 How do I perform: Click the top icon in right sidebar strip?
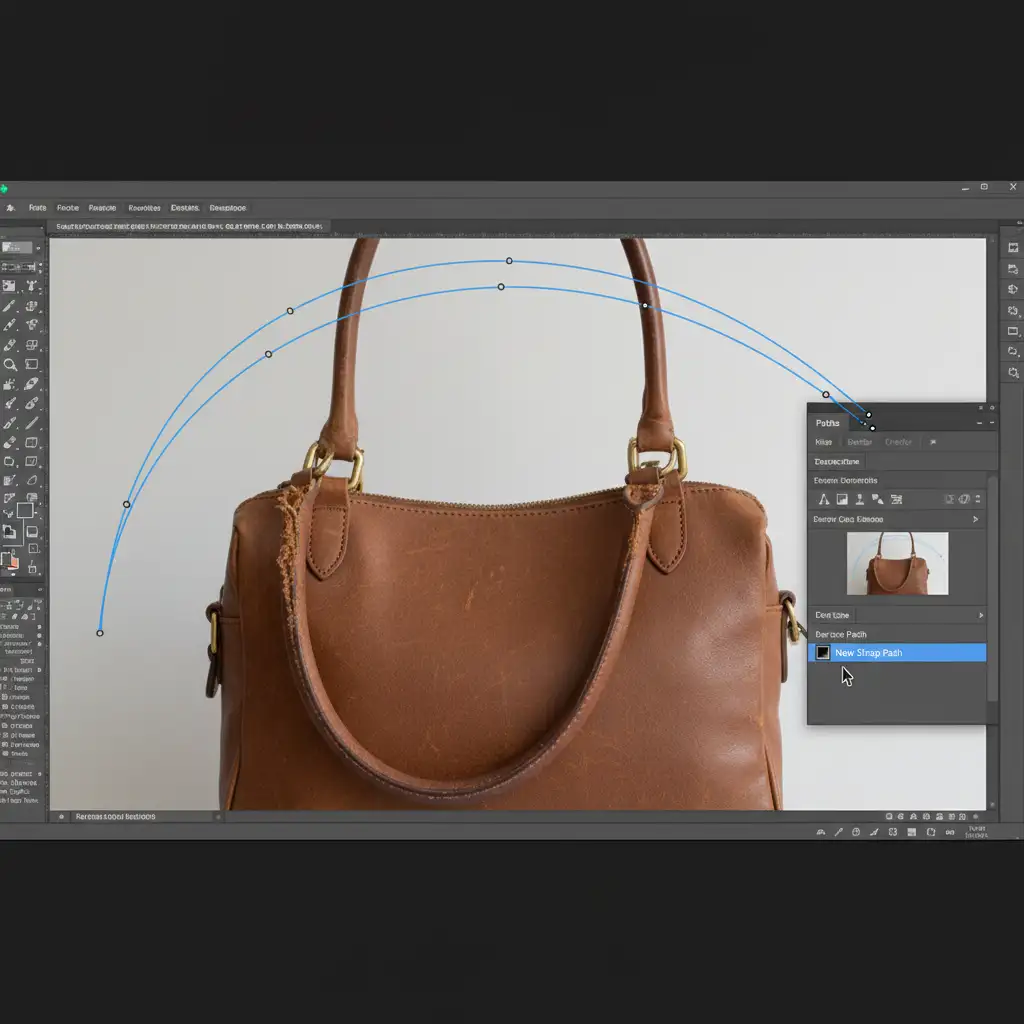pos(1013,247)
